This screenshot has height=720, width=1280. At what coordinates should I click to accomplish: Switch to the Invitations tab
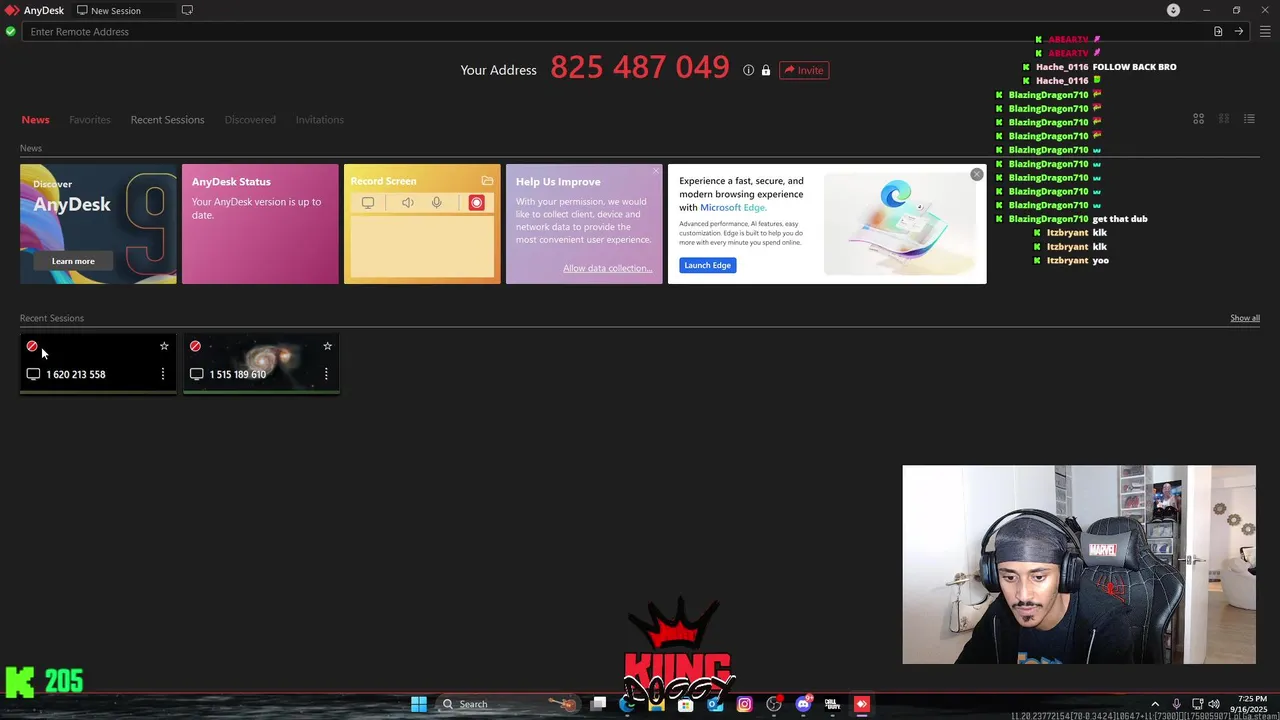320,120
